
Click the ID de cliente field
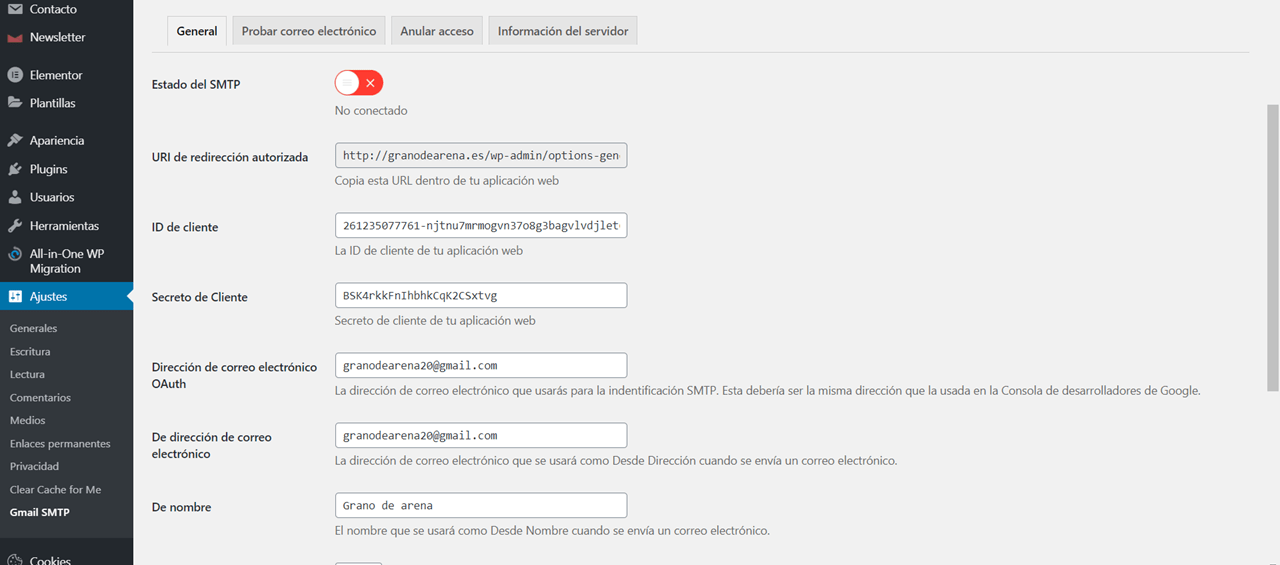pyautogui.click(x=481, y=226)
